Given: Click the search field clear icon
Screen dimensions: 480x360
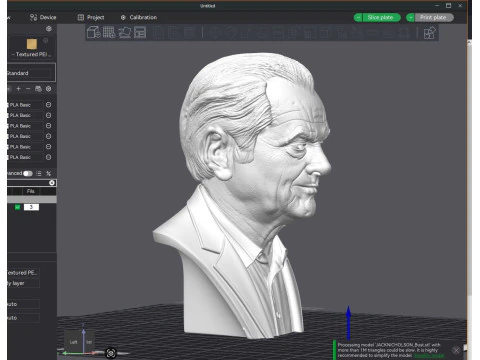Looking at the screenshot, I should 52,183.
